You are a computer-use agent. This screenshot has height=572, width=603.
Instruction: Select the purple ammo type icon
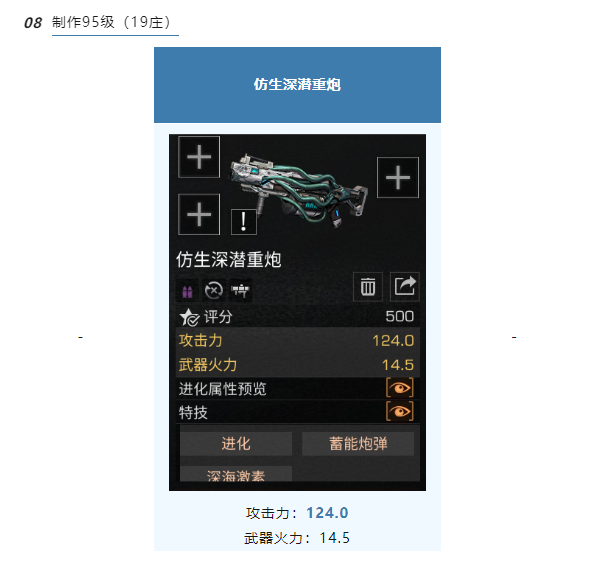[187, 291]
